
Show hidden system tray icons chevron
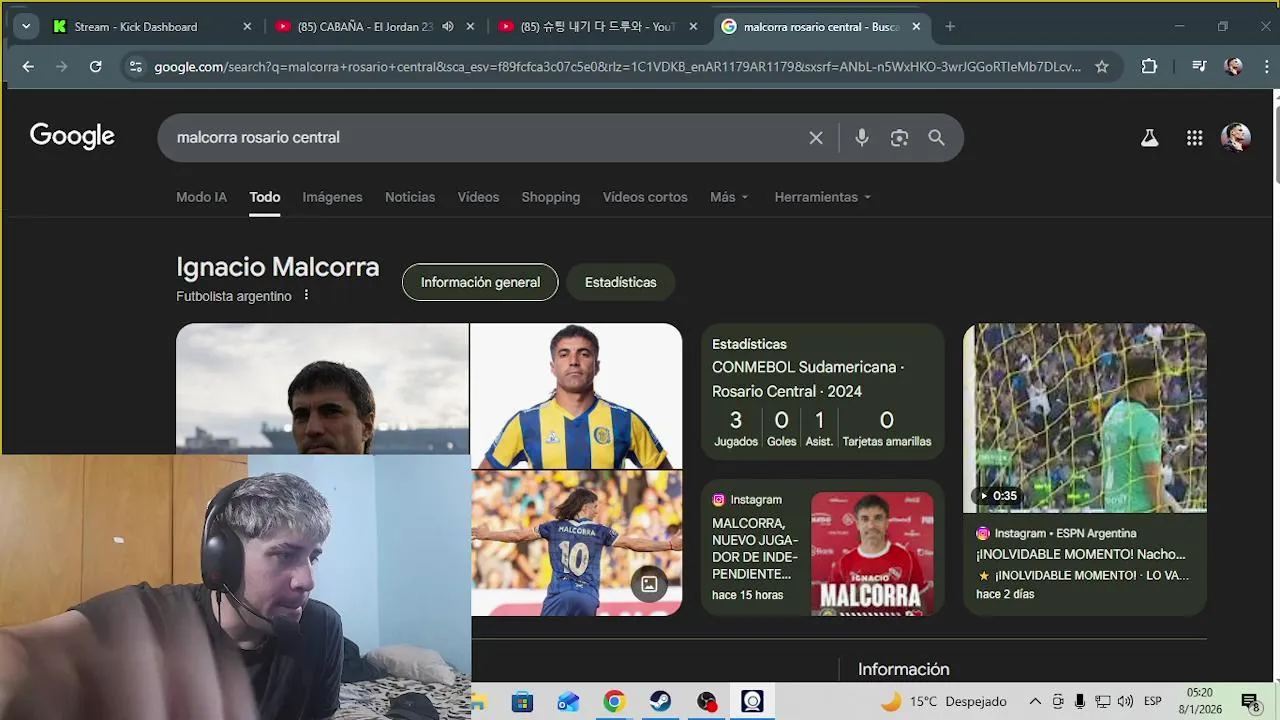(1035, 702)
